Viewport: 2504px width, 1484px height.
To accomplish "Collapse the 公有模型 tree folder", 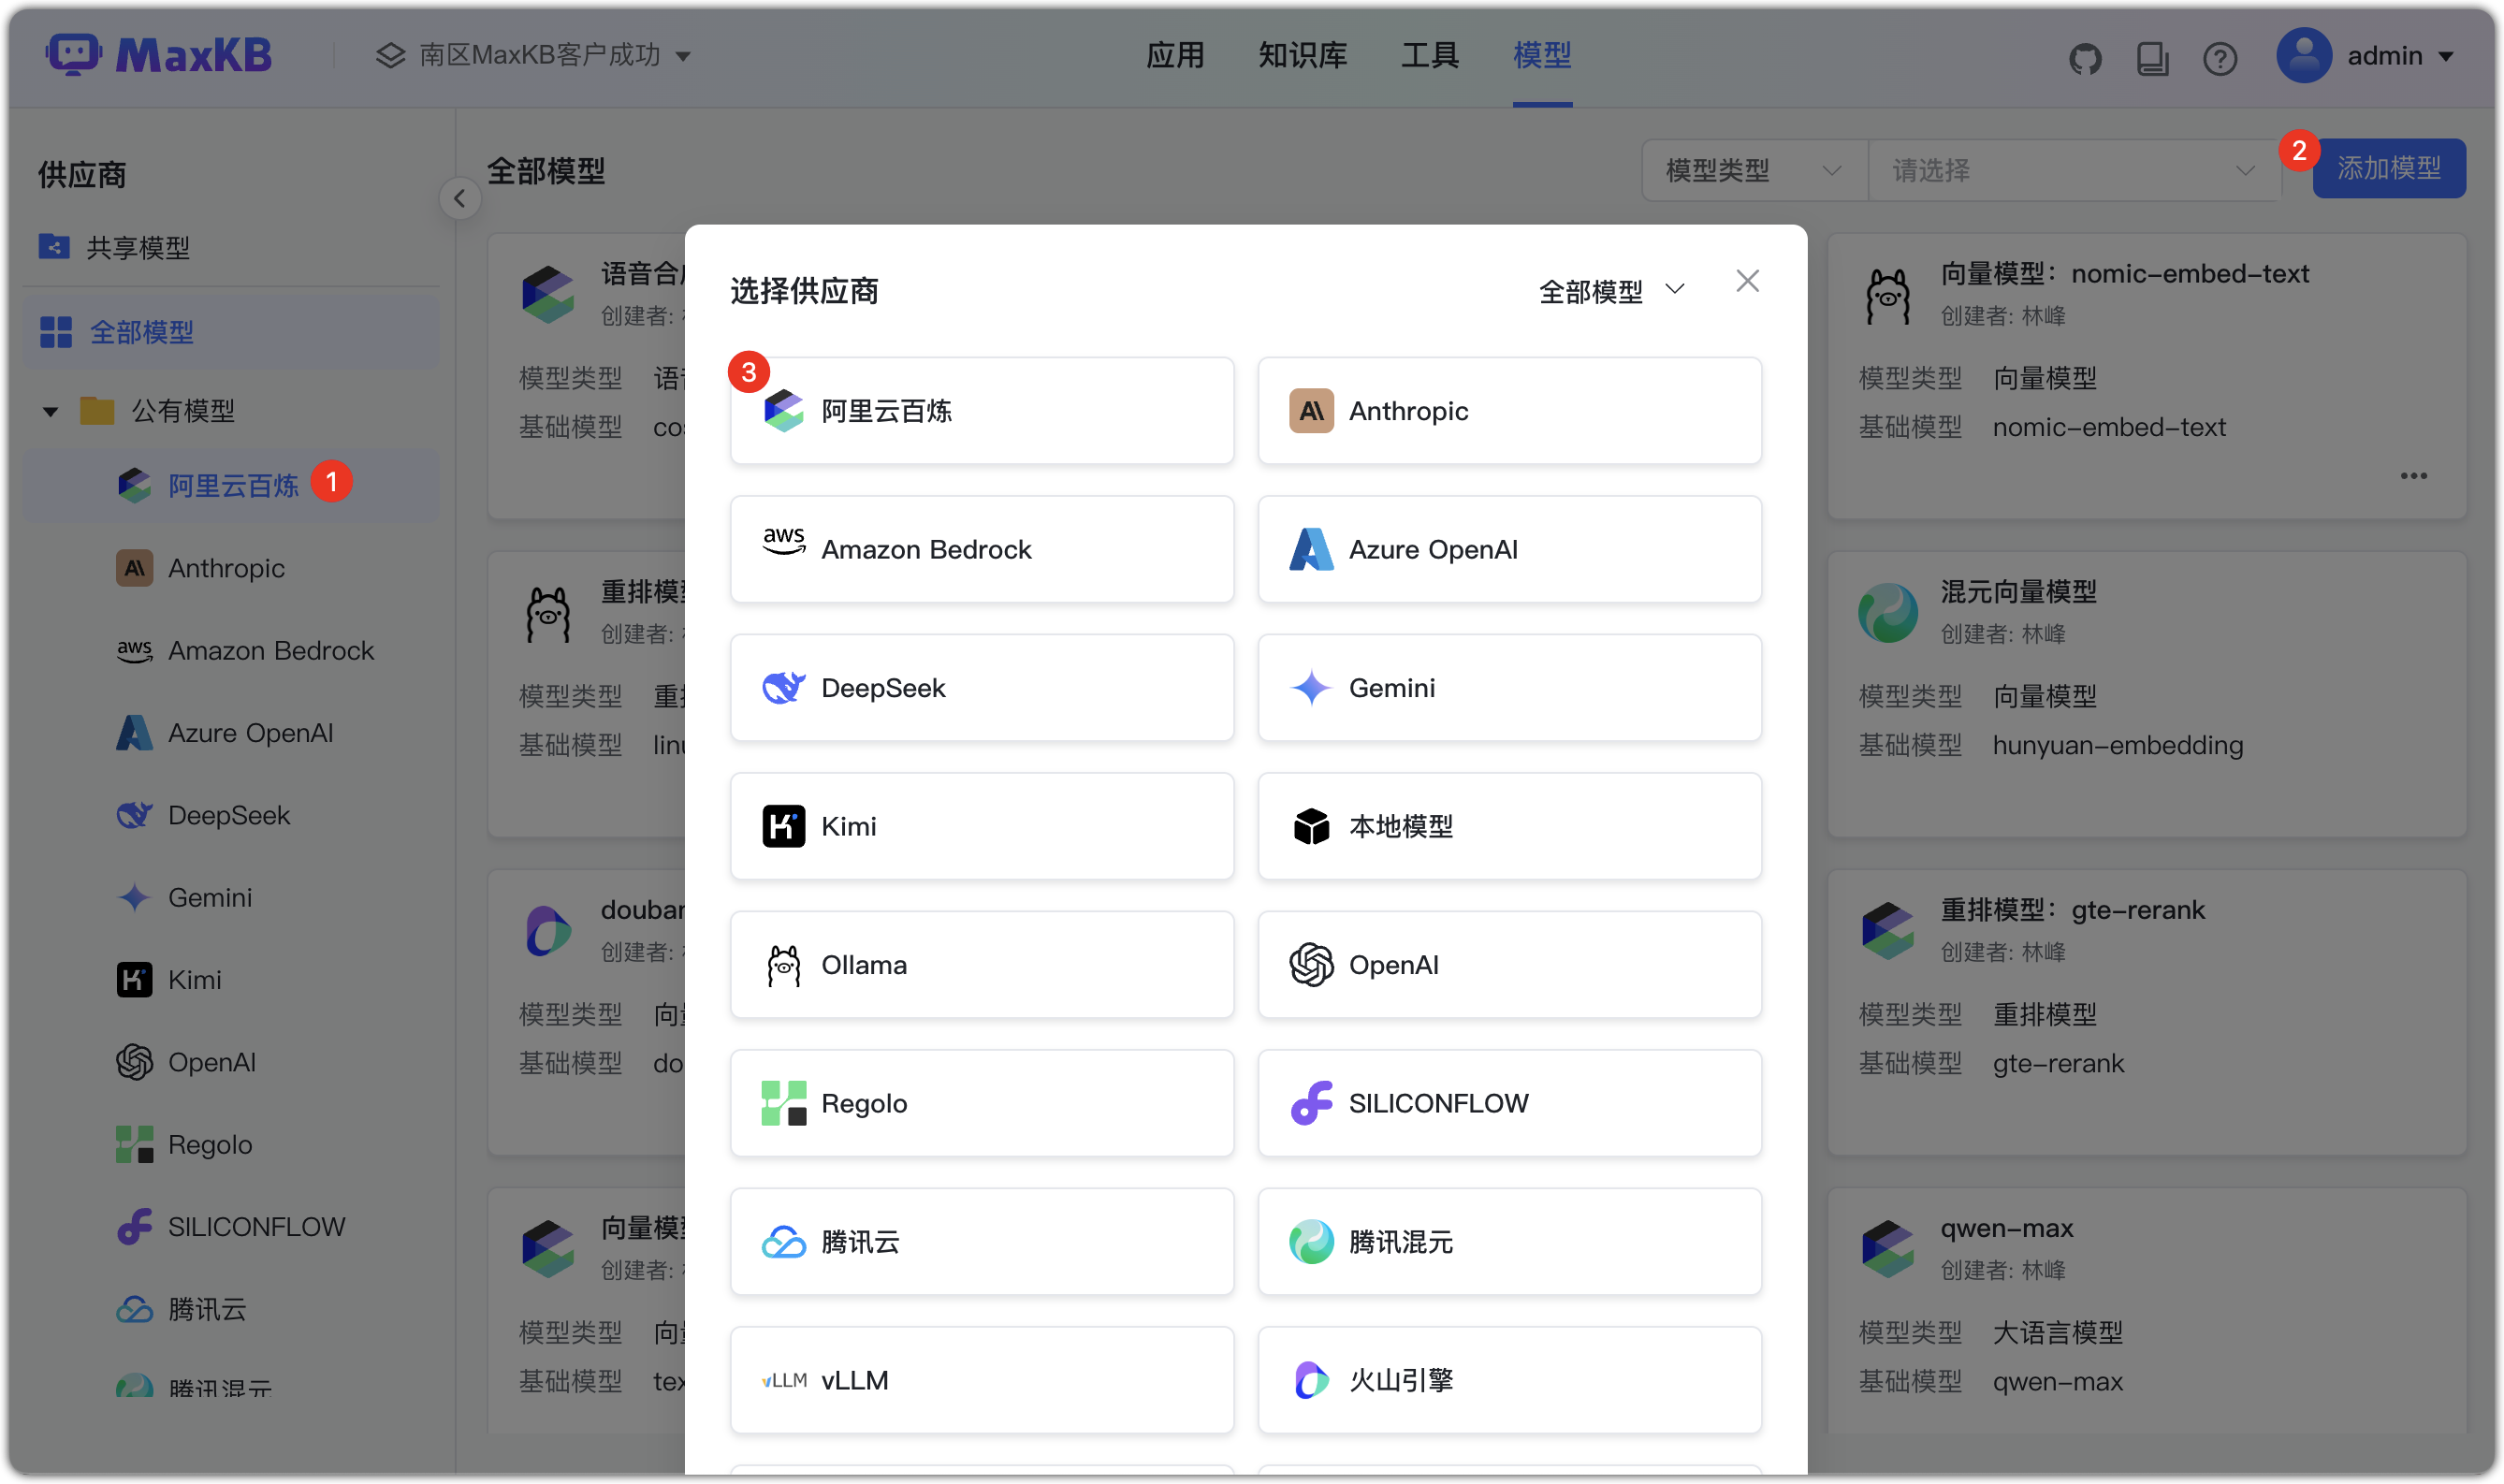I will point(50,410).
